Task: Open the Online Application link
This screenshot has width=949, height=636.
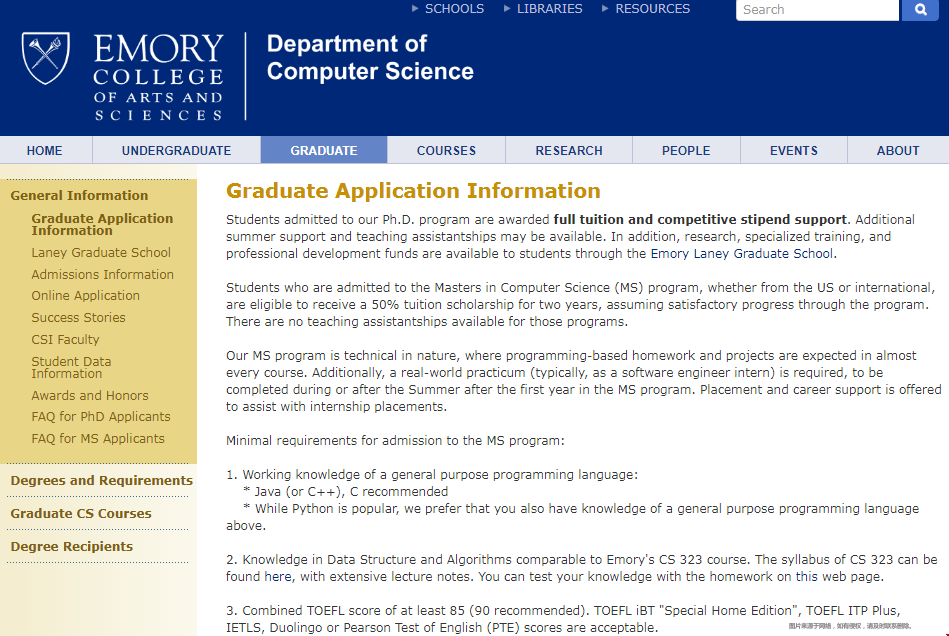Action: pyautogui.click(x=85, y=295)
